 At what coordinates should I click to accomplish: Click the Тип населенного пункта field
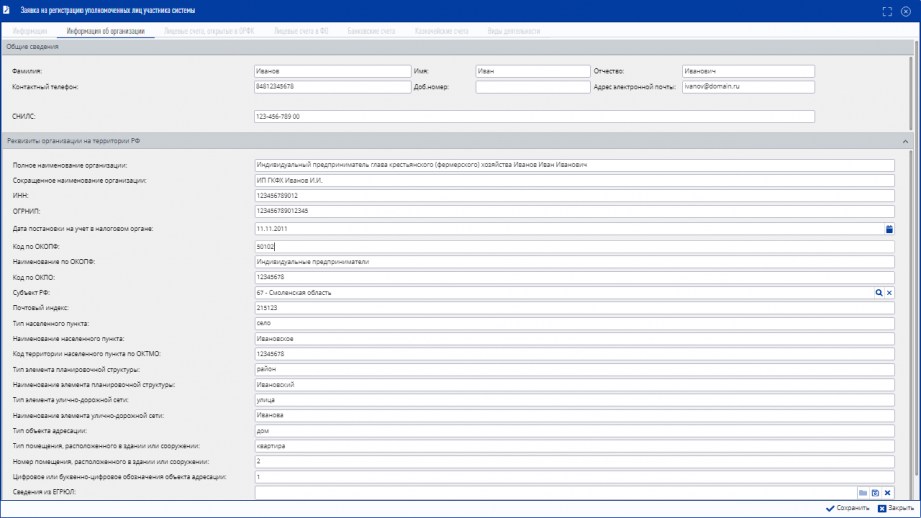(x=574, y=323)
